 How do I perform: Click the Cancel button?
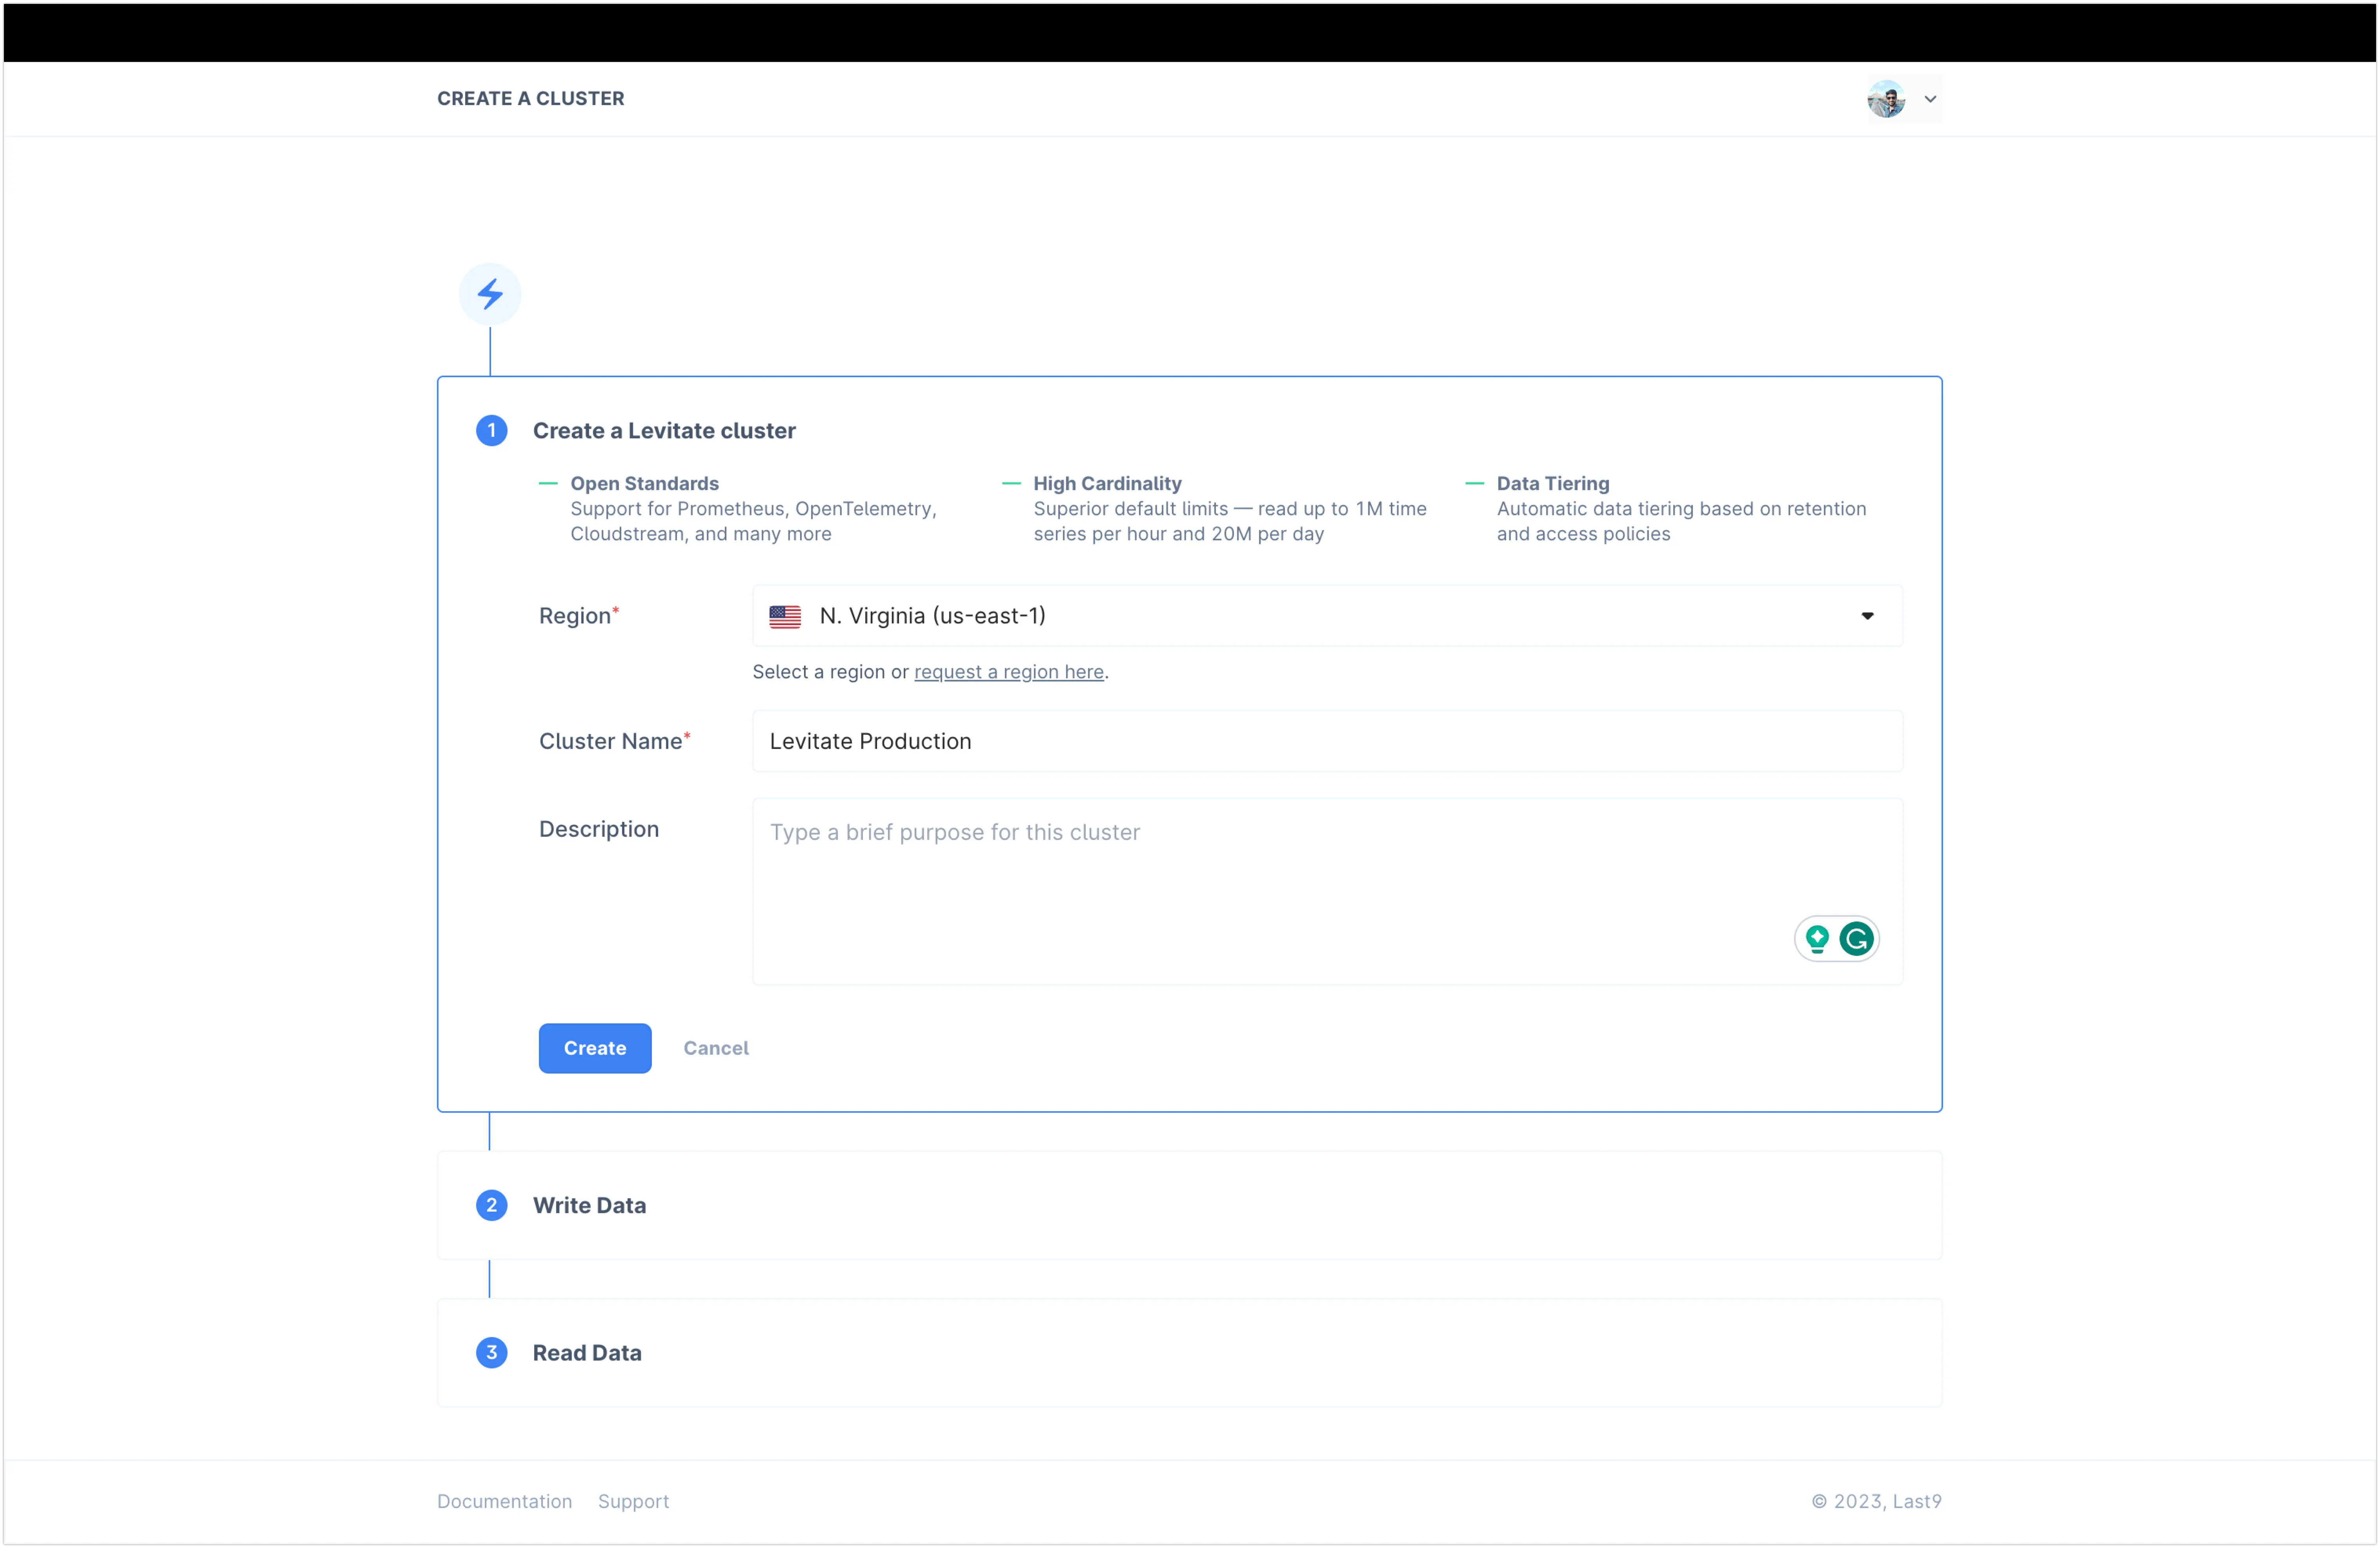click(716, 1048)
